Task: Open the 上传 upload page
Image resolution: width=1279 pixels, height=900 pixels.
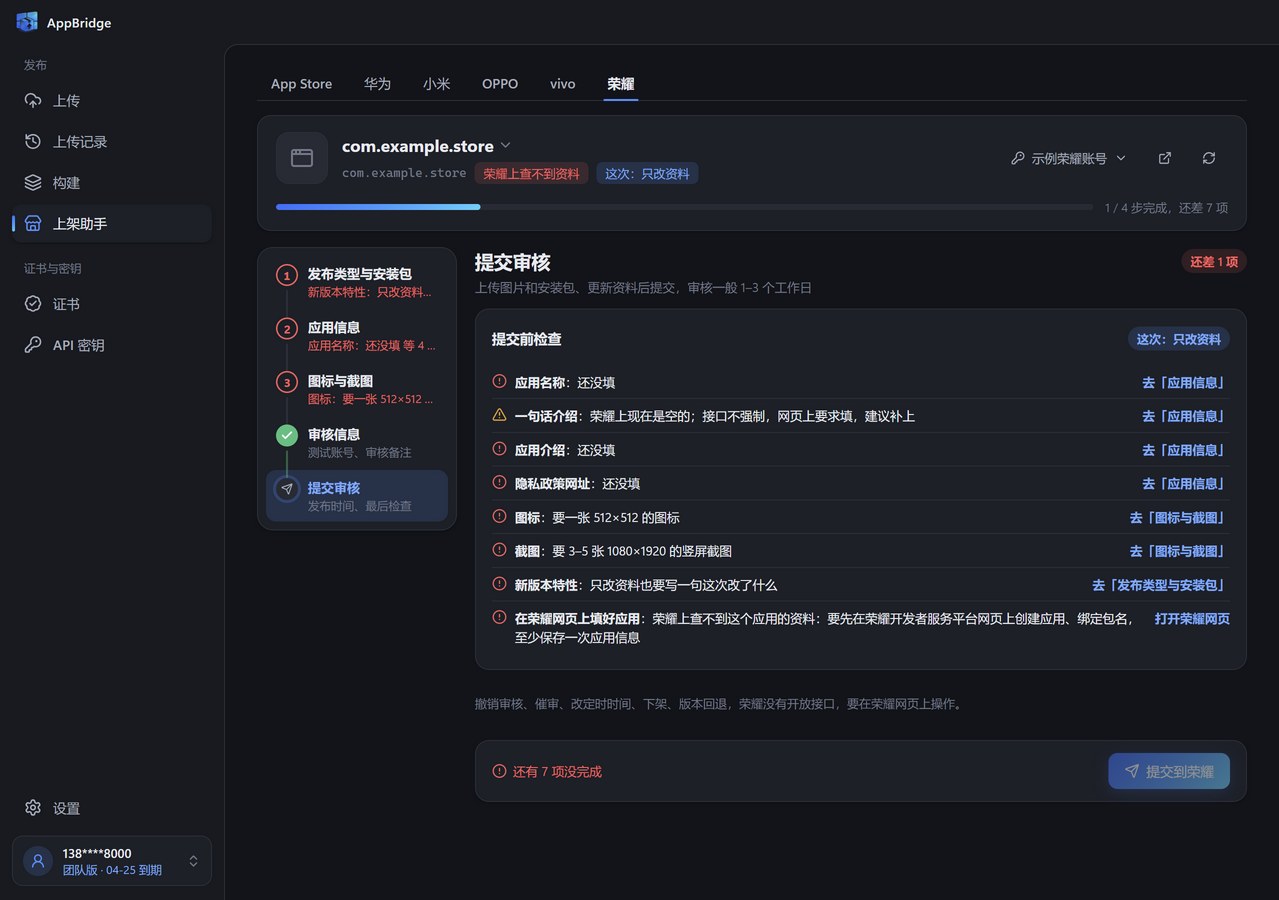Action: (x=112, y=101)
